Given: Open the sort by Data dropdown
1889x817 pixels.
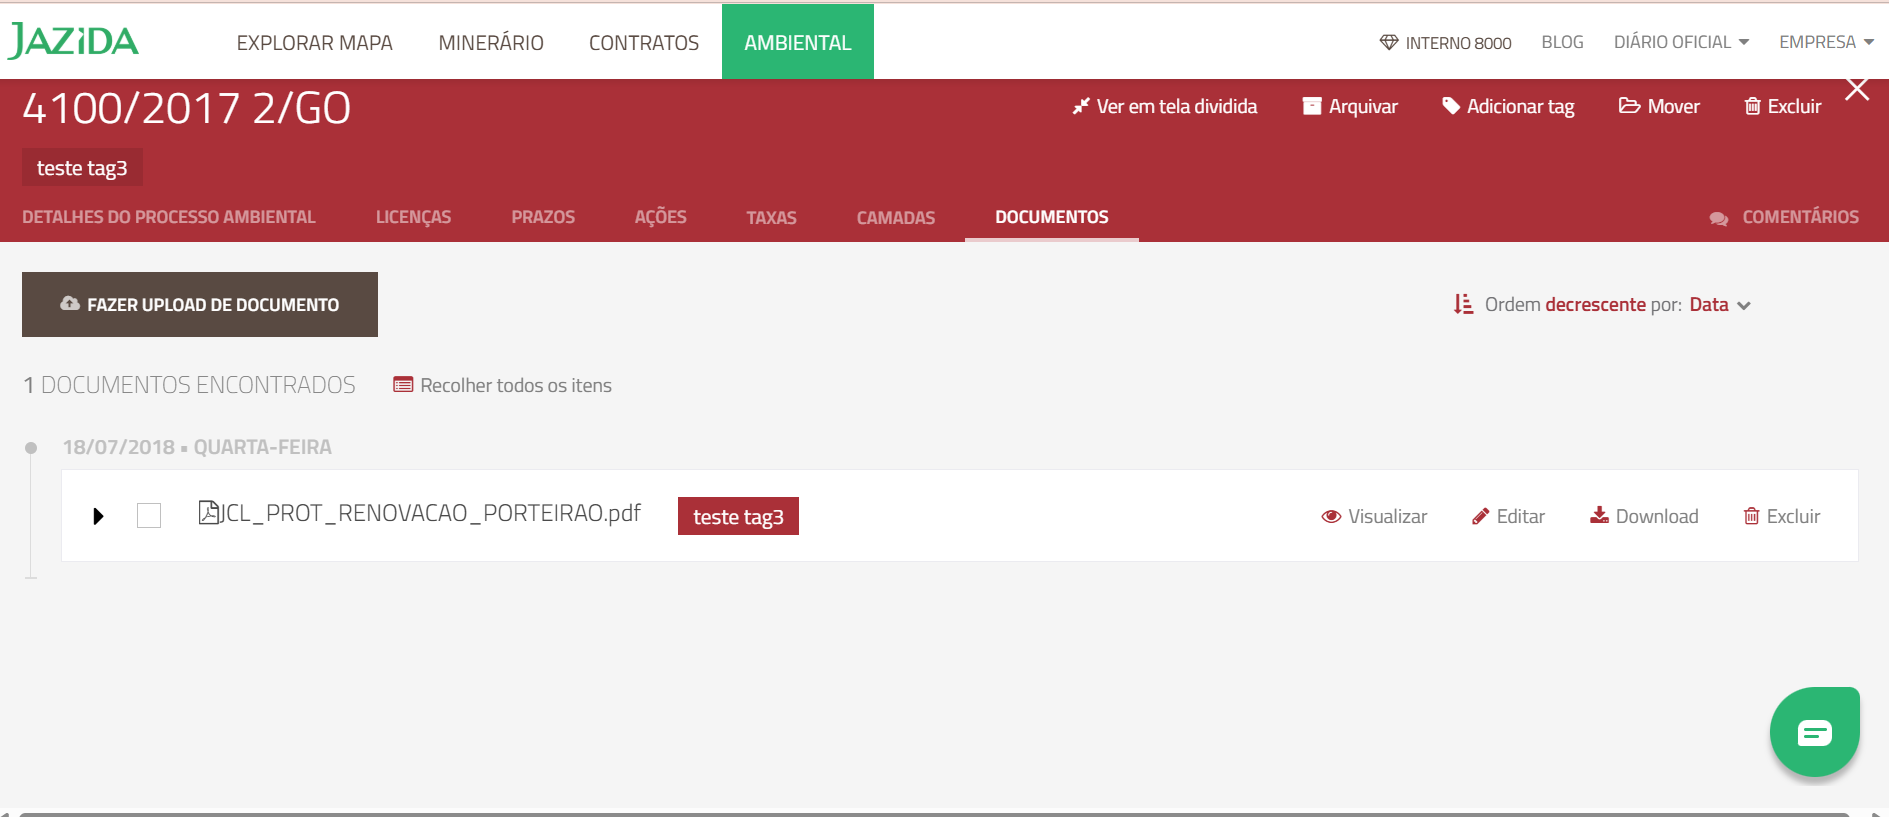Looking at the screenshot, I should (1720, 305).
